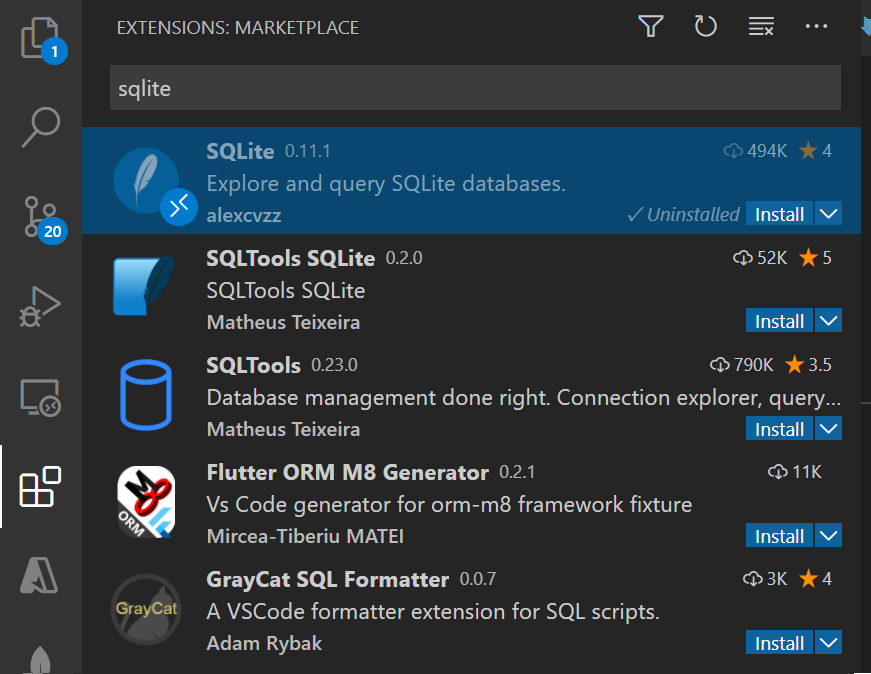This screenshot has height=674, width=871.
Task: Expand install options dropdown for SQLTools
Action: pos(828,428)
